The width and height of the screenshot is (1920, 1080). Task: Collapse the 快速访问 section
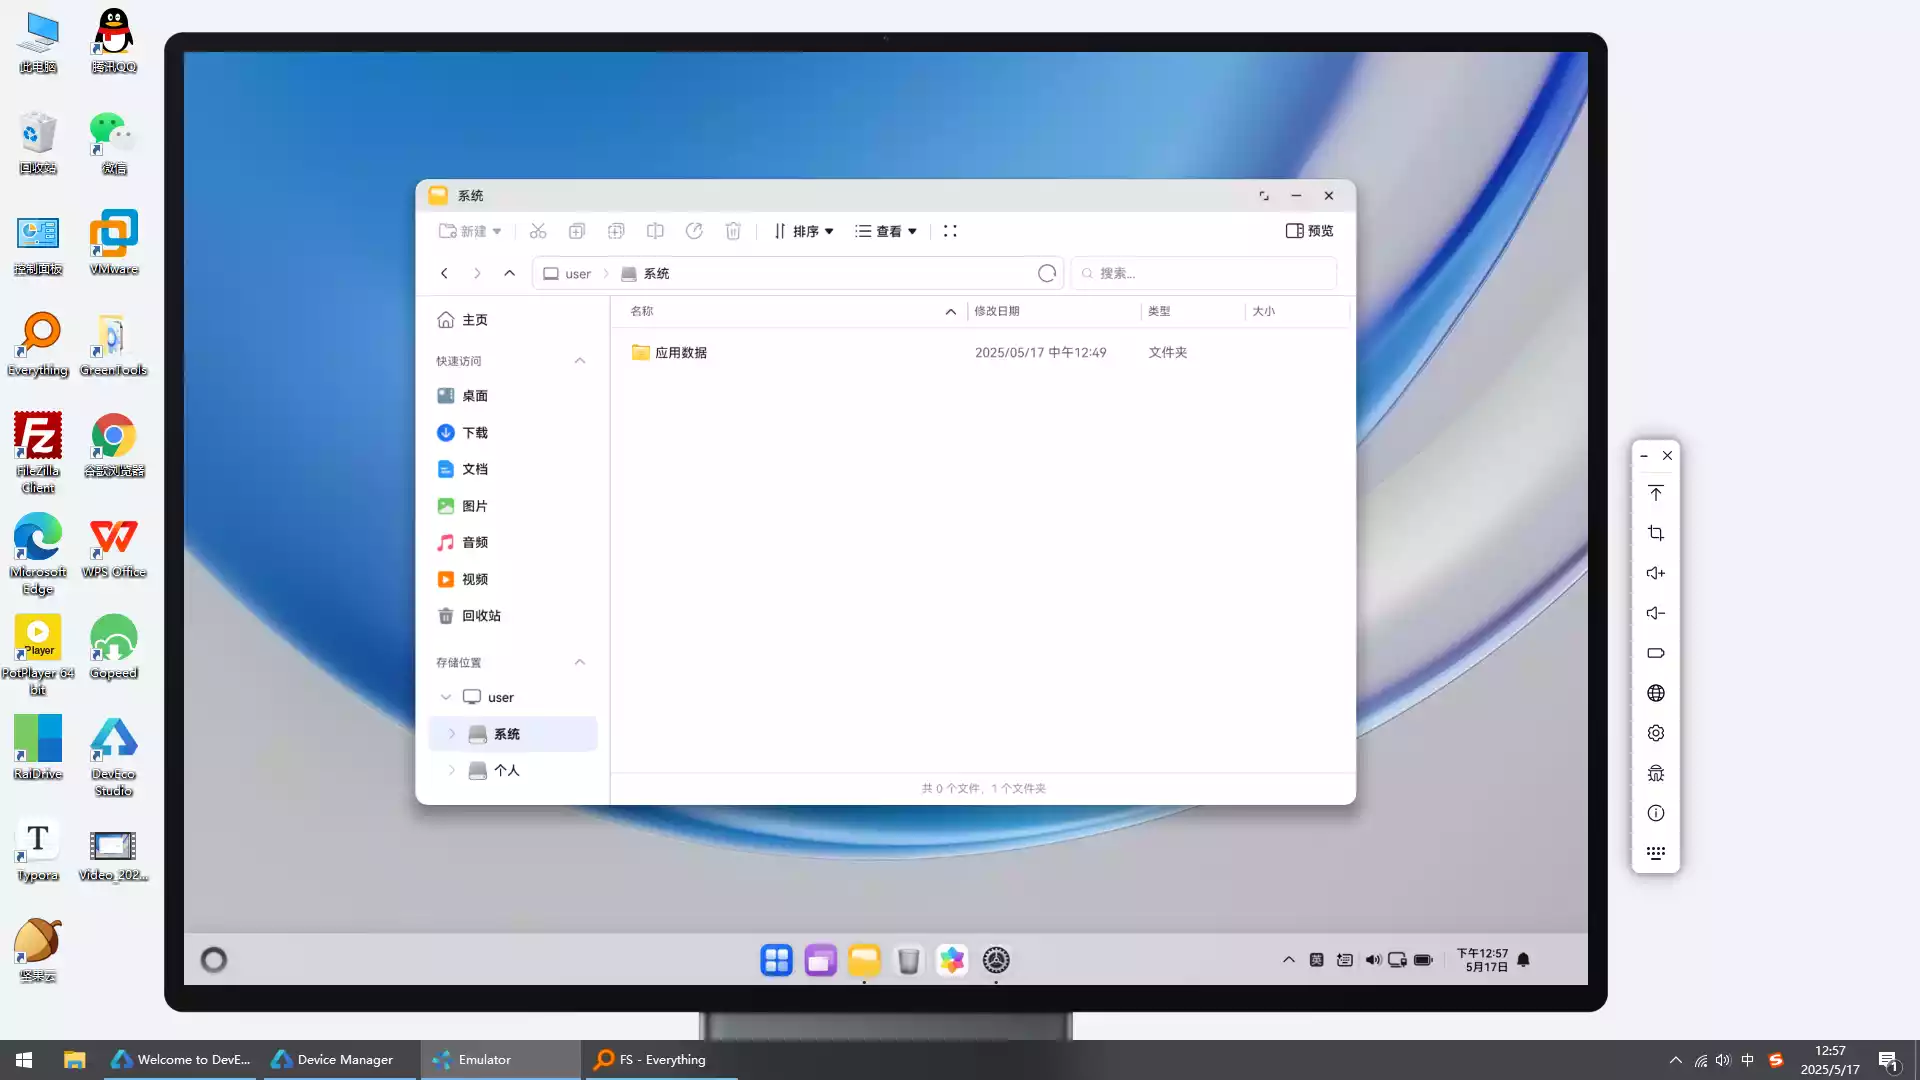click(580, 361)
